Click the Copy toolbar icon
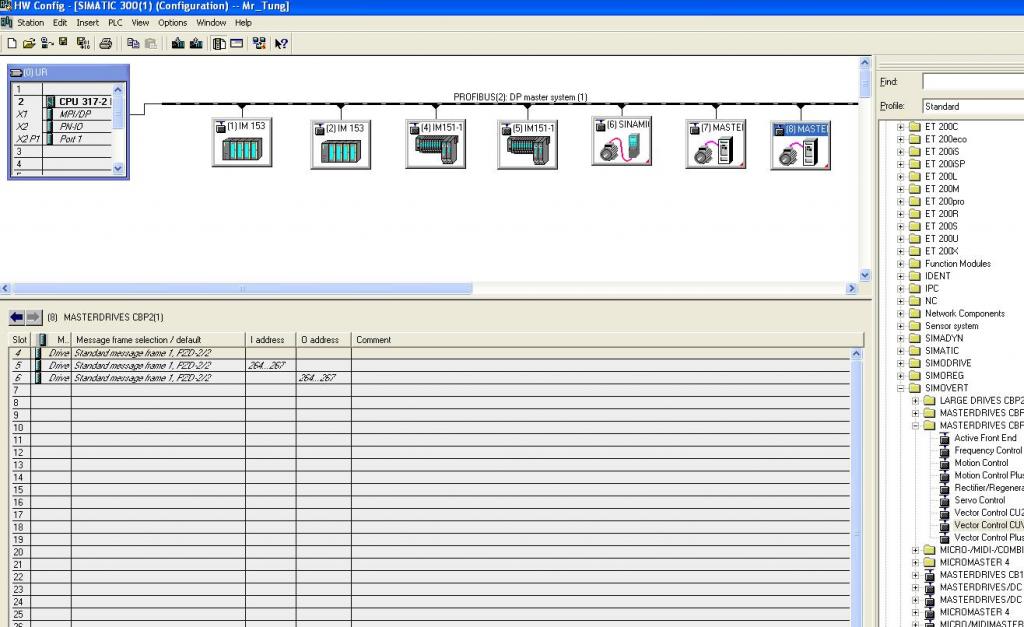1024x627 pixels. click(x=133, y=43)
